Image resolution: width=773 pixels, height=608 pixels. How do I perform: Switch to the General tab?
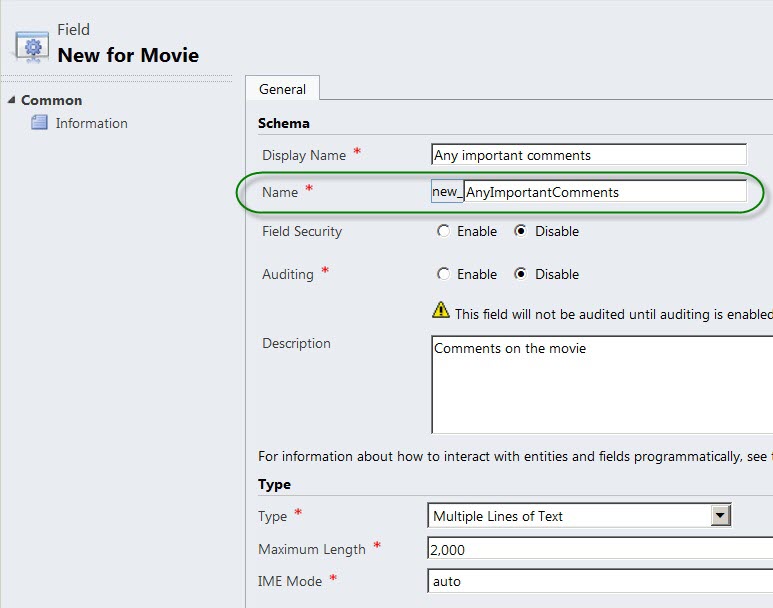point(282,89)
